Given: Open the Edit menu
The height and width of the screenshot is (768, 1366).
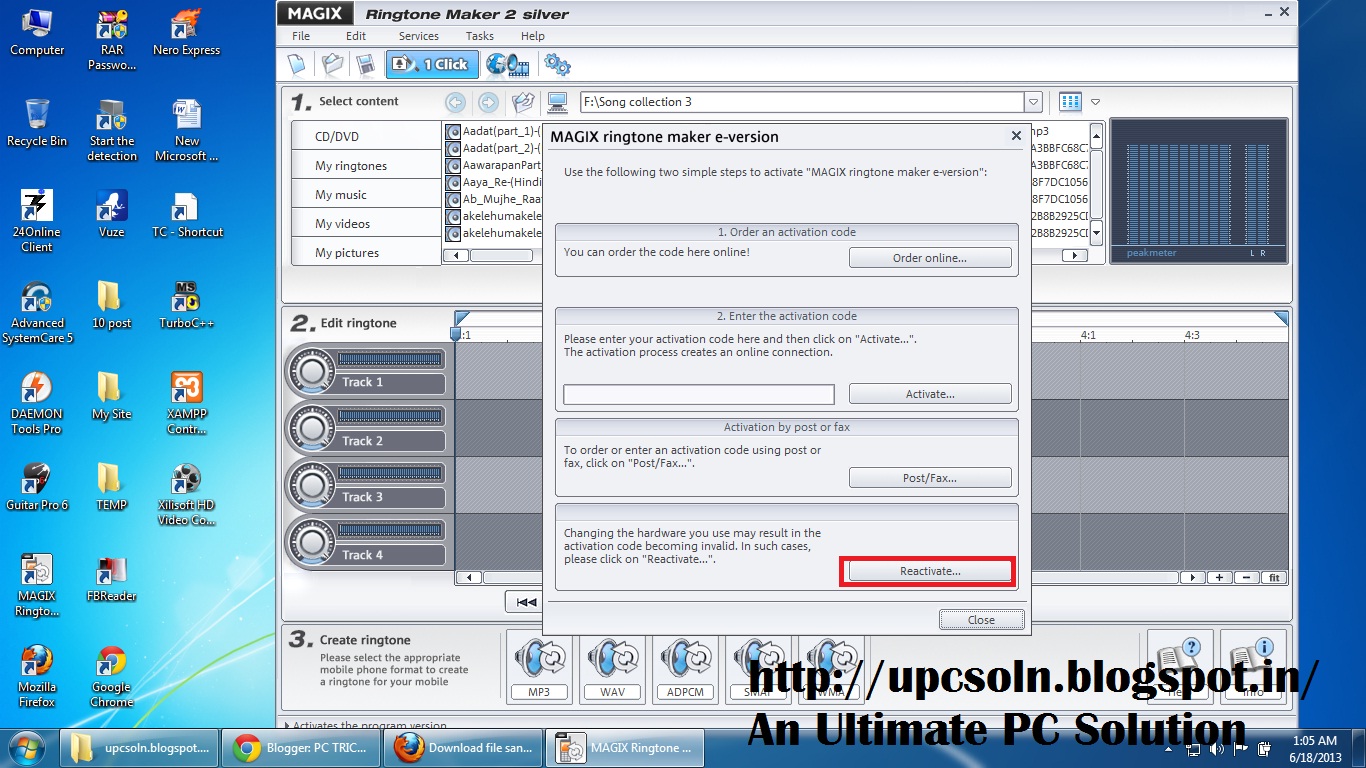Looking at the screenshot, I should click(356, 36).
